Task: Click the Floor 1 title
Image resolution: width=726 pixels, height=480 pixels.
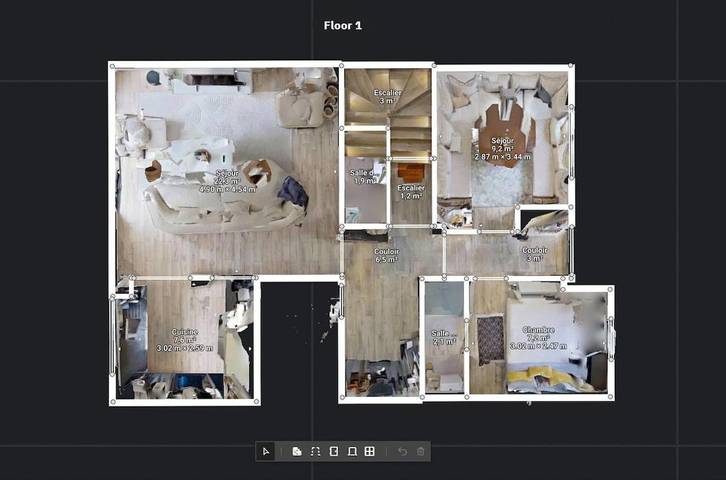Action: [343, 25]
